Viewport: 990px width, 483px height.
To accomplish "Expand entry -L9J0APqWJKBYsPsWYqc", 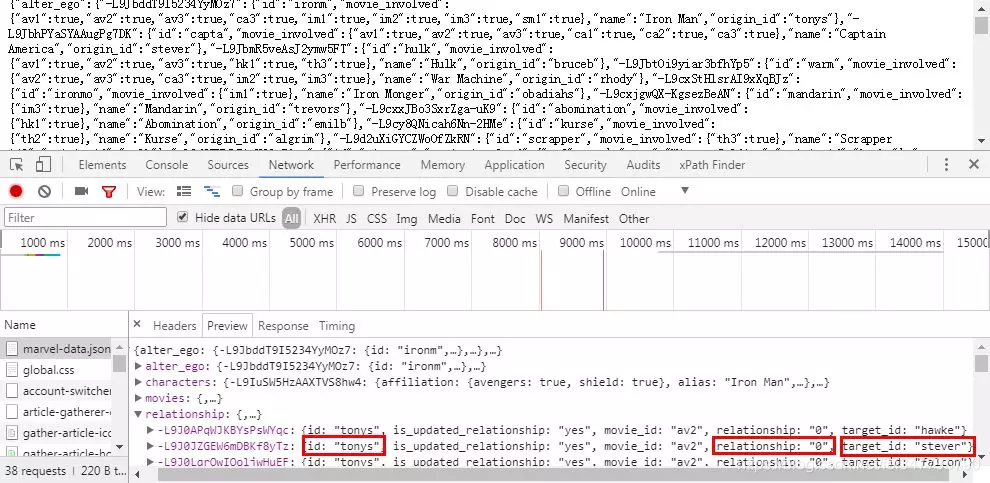I will tap(150, 430).
